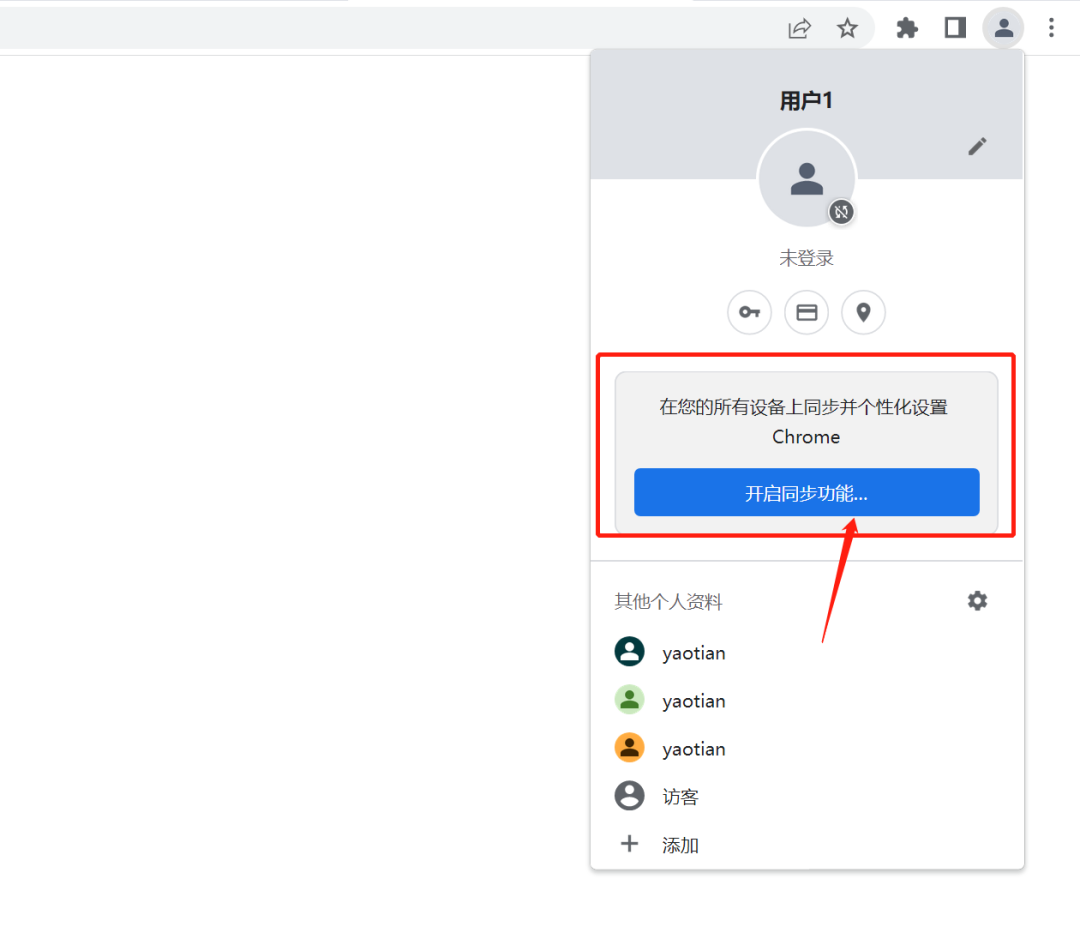
Task: Open saved passwords key icon
Action: pos(749,313)
